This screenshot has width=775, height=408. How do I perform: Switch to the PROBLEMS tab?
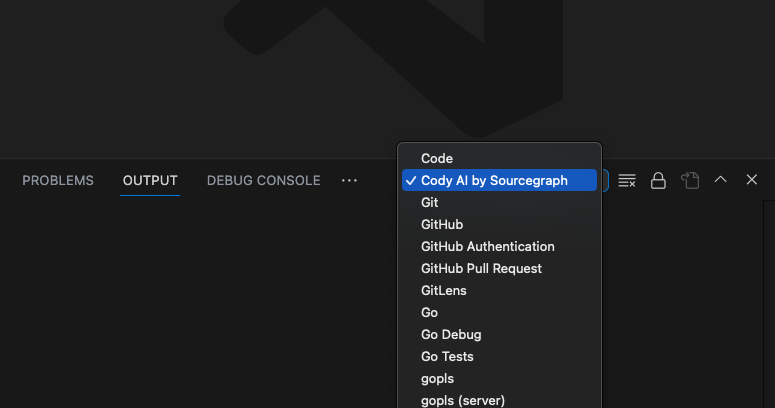[58, 181]
